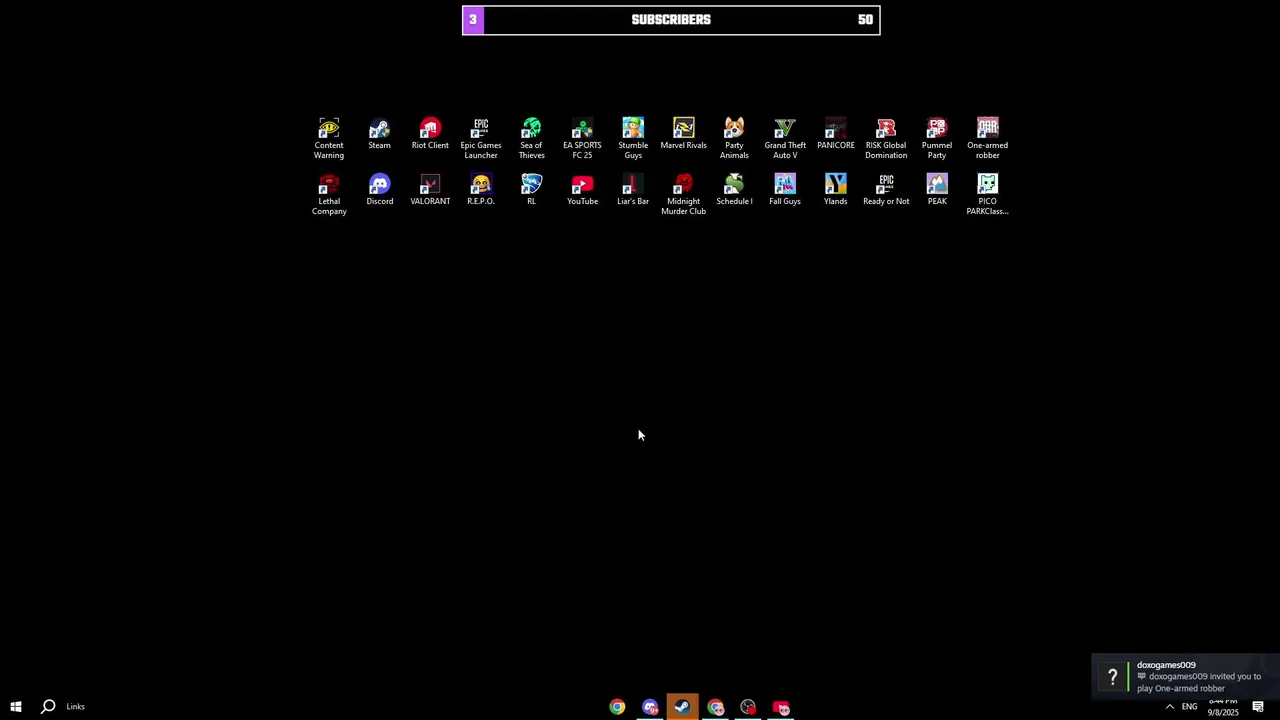Select the Sea of Thieves icon
The width and height of the screenshot is (1280, 720).
(x=531, y=138)
